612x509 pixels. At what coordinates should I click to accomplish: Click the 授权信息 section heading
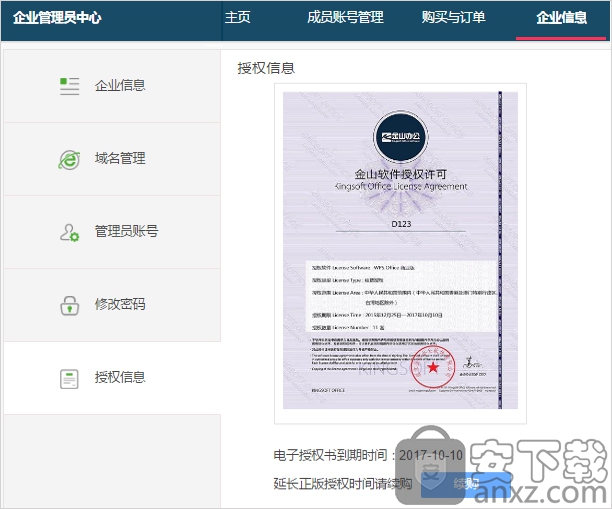point(266,68)
